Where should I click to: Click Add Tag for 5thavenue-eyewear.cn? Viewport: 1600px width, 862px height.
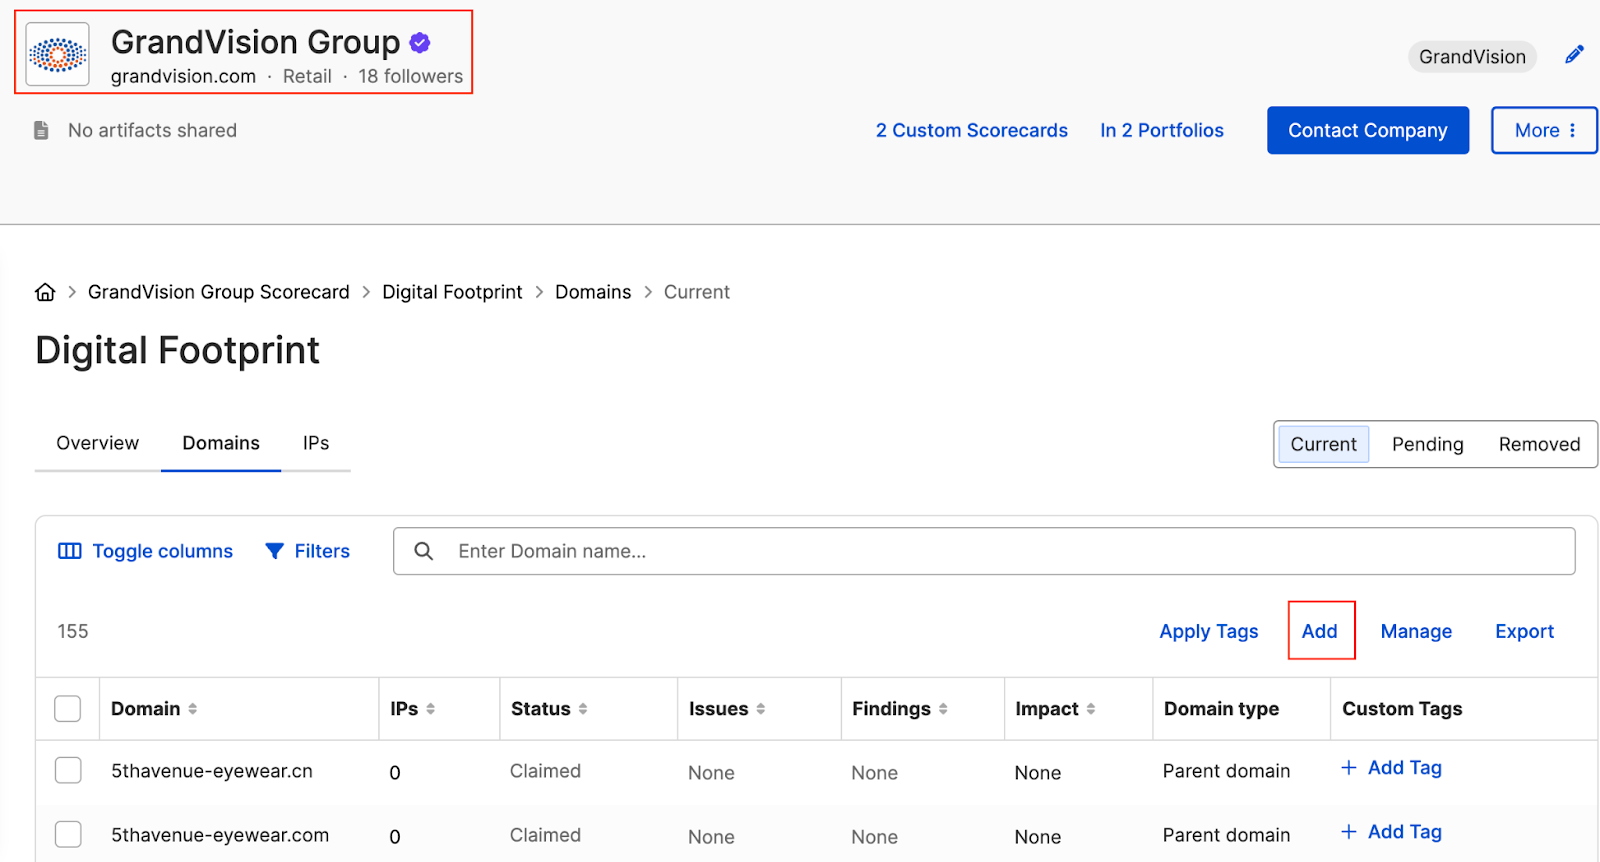1404,767
